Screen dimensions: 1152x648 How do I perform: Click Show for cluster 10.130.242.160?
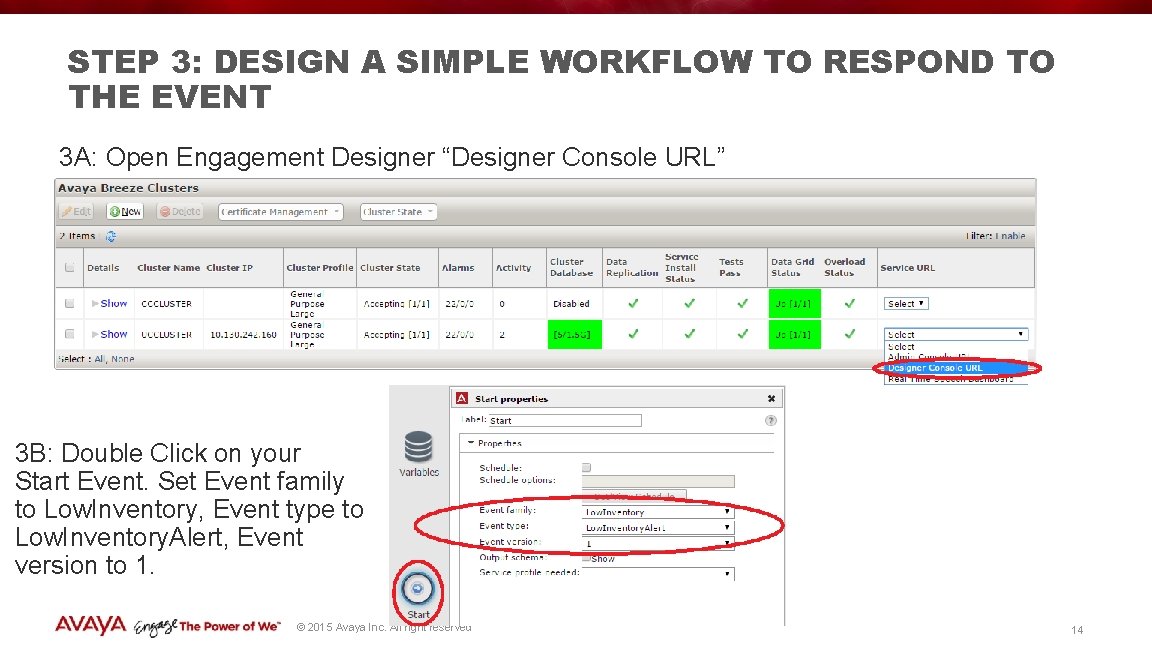pyautogui.click(x=113, y=334)
